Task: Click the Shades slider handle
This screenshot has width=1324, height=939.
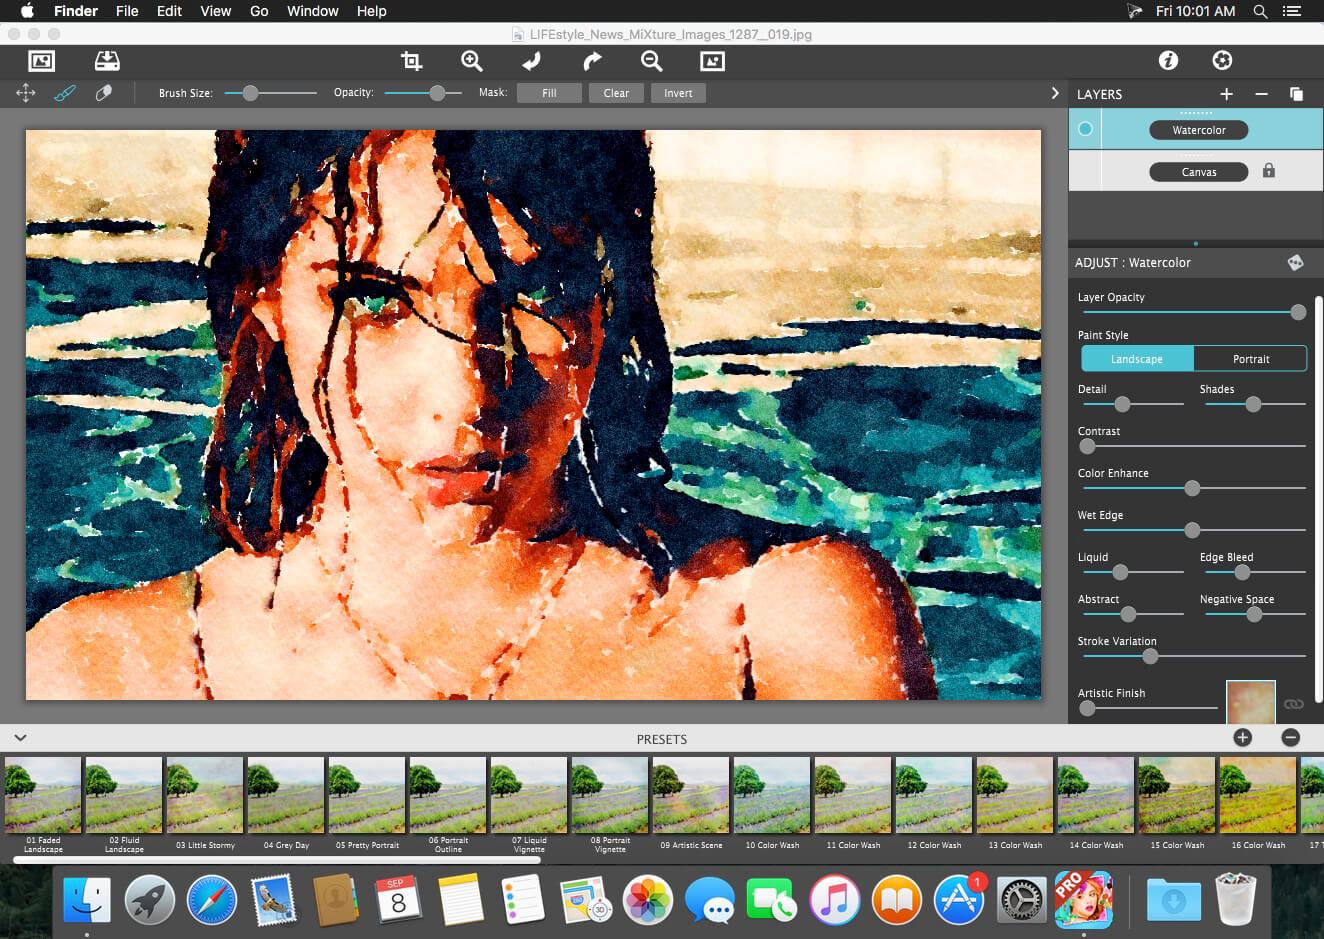Action: click(1253, 404)
